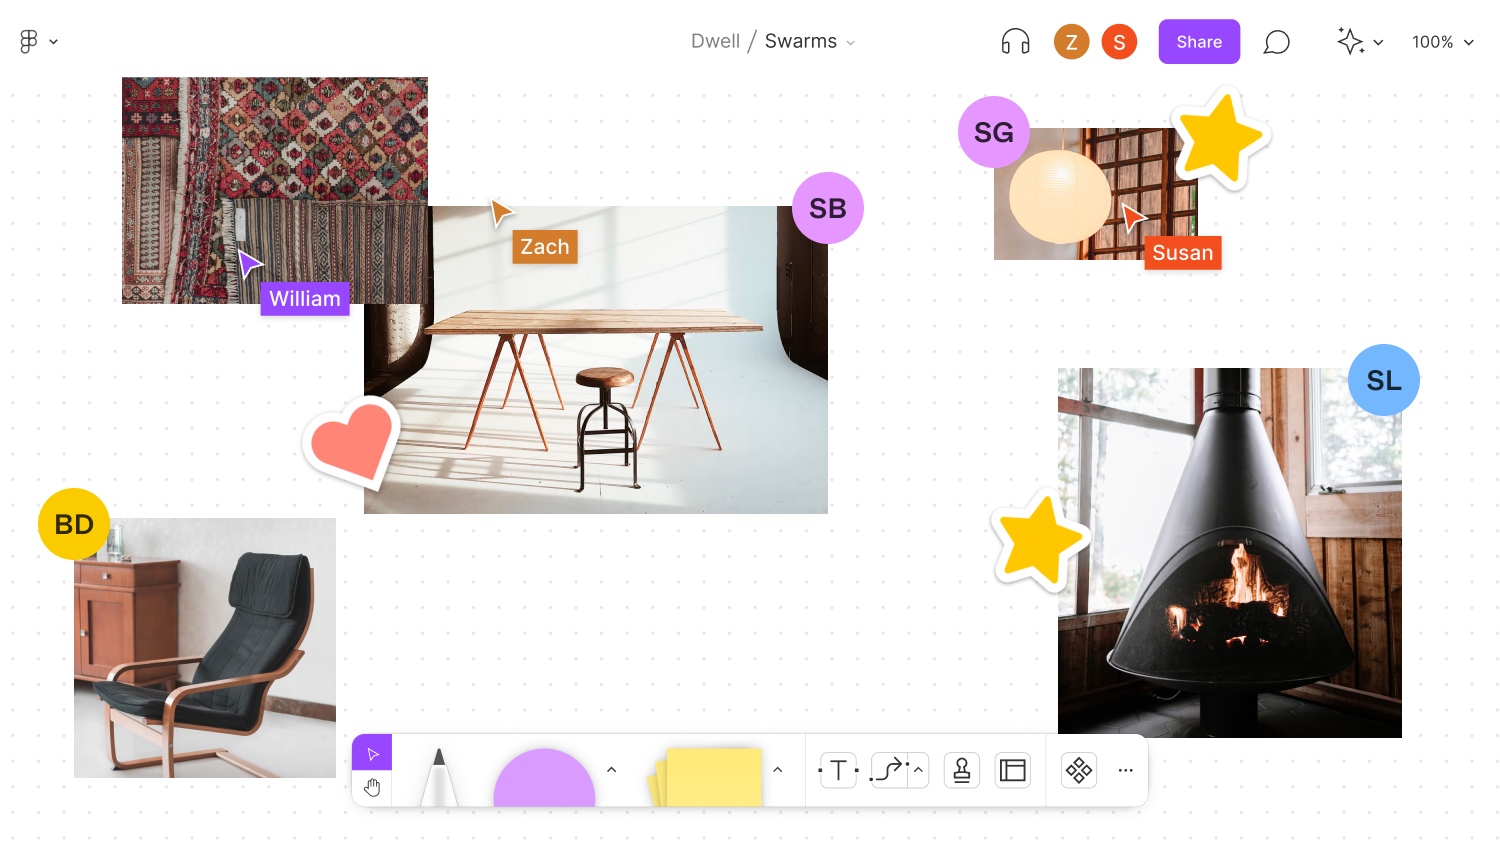Select the Section tool
Screen dimensions: 1500x850
pos(1012,770)
